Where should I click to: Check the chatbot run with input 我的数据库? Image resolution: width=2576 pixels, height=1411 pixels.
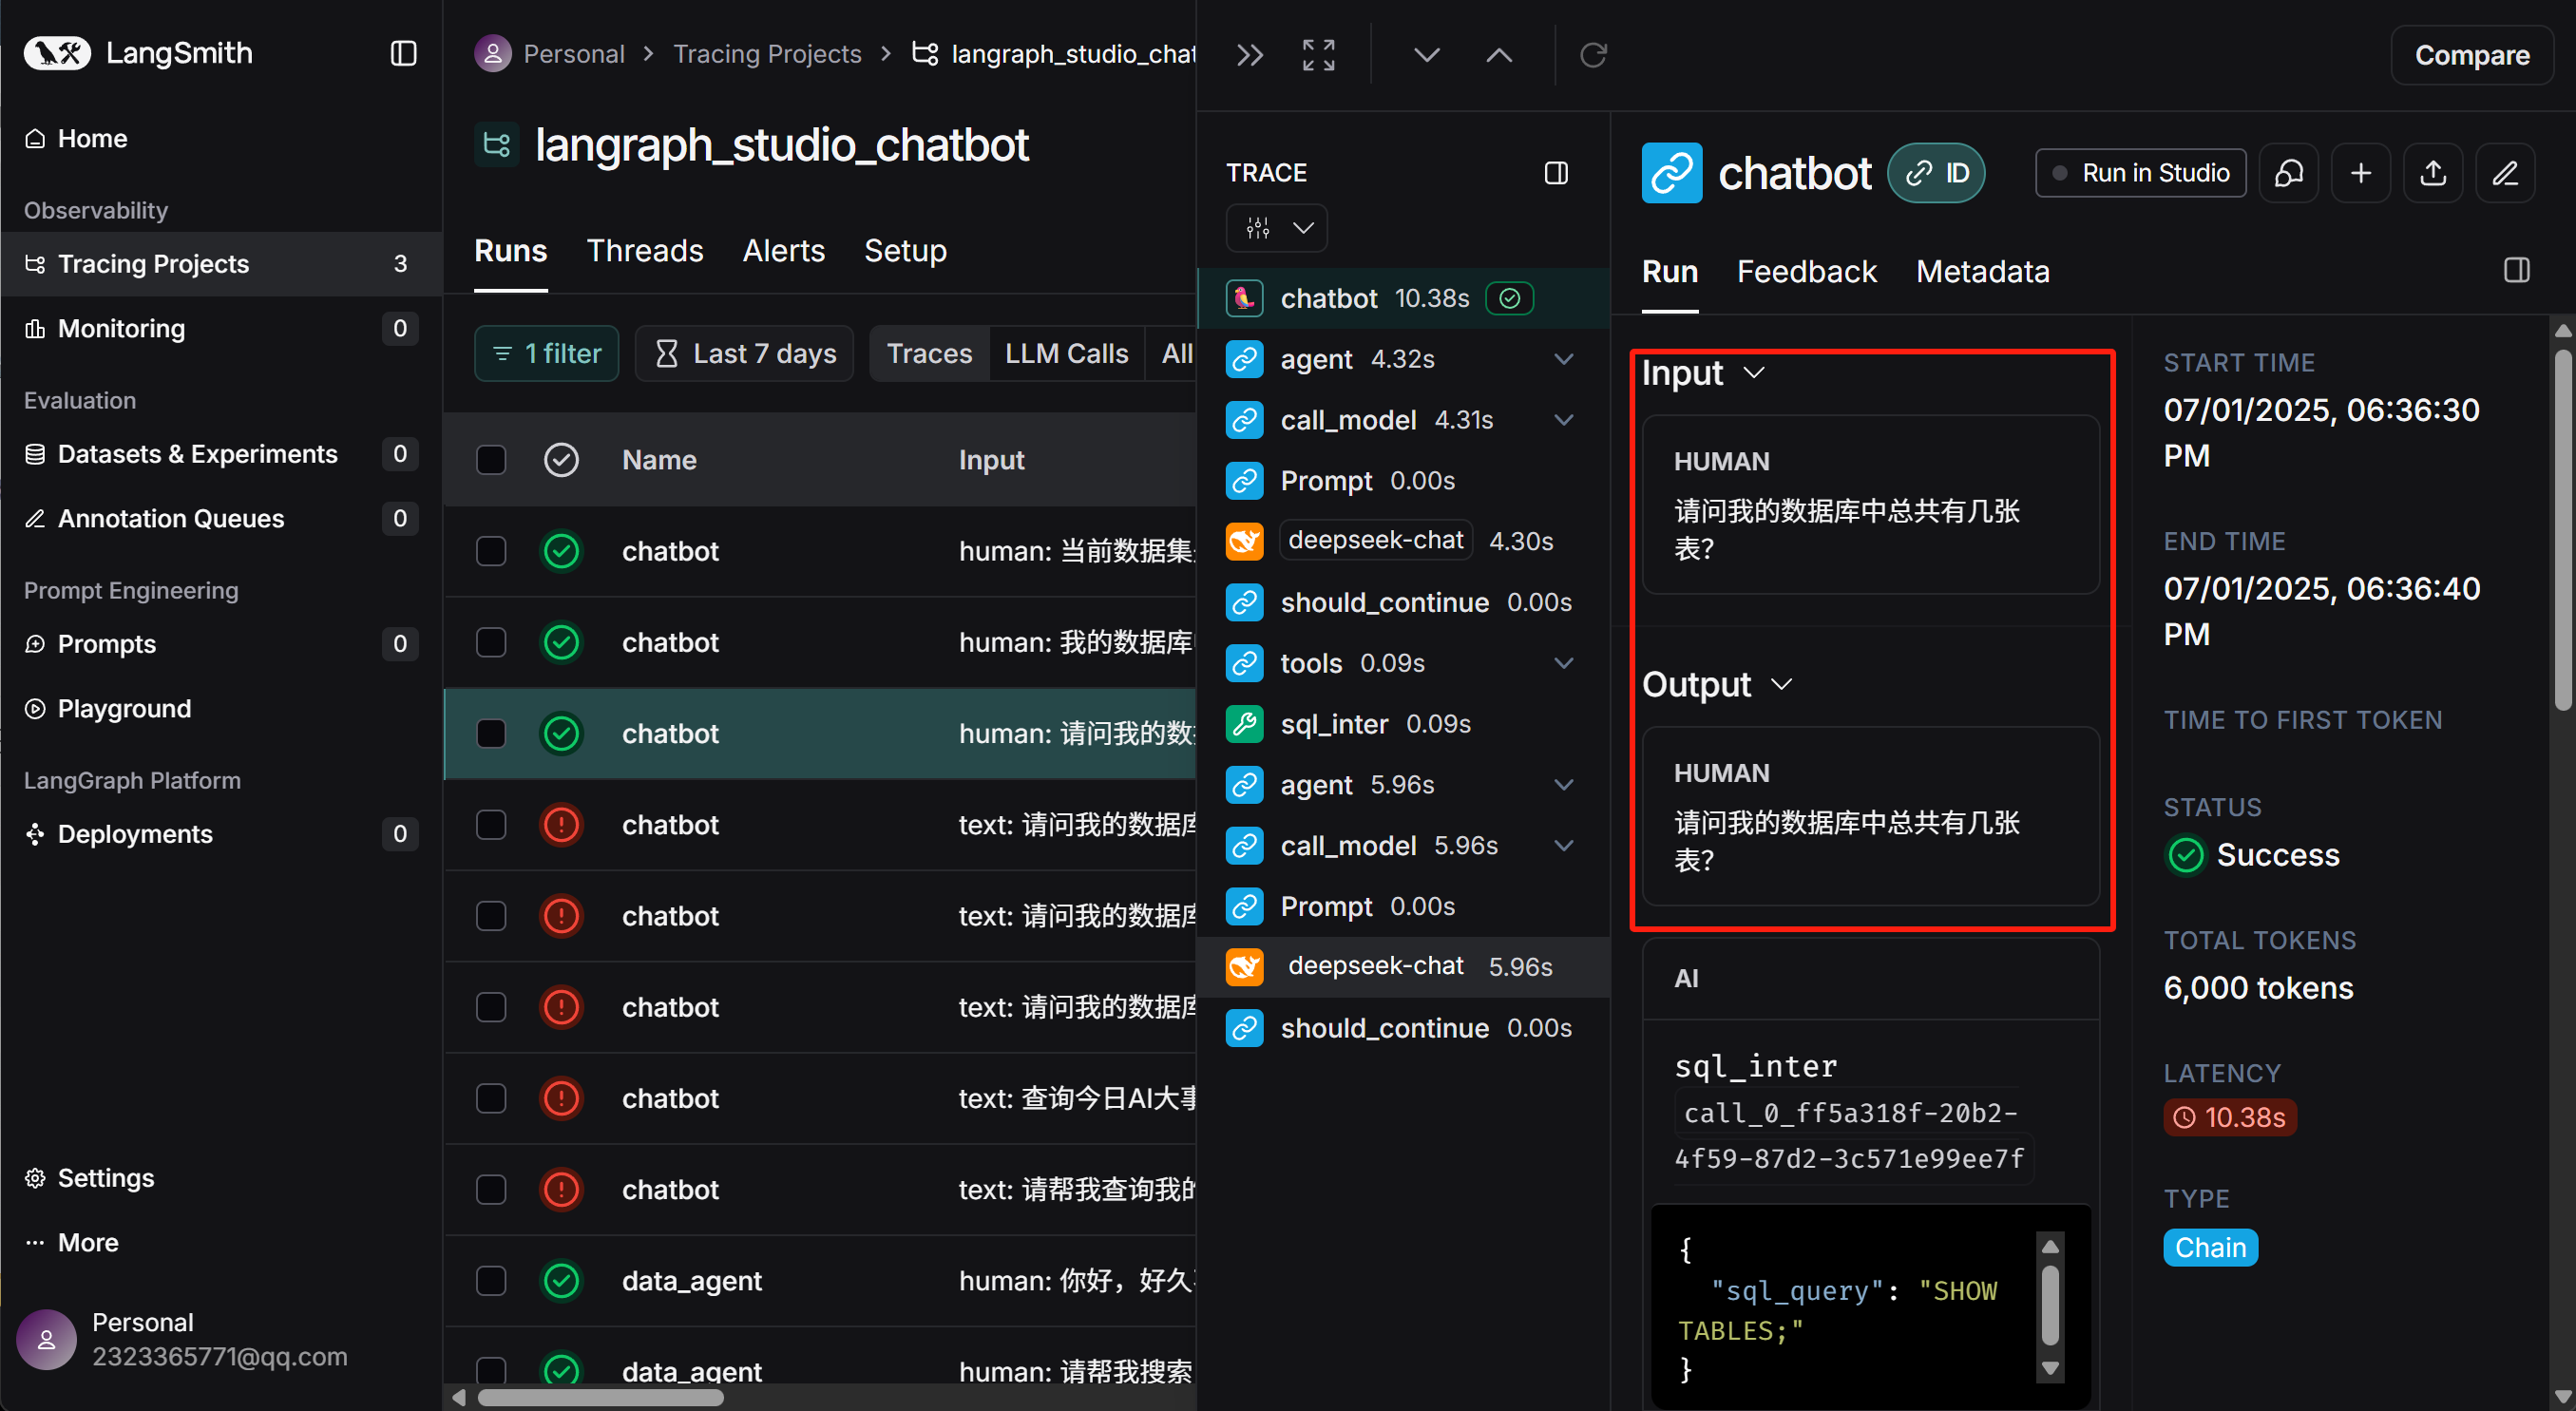pos(491,642)
